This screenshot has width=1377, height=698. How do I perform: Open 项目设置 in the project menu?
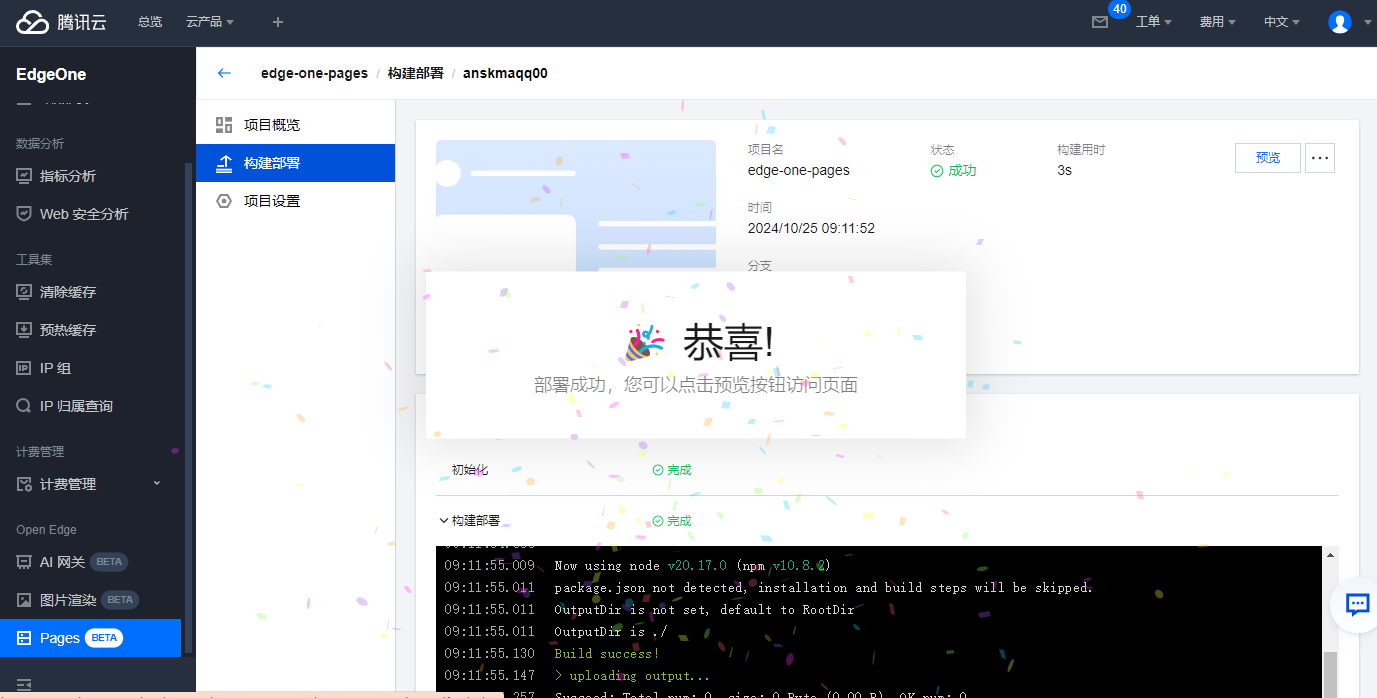(x=271, y=201)
